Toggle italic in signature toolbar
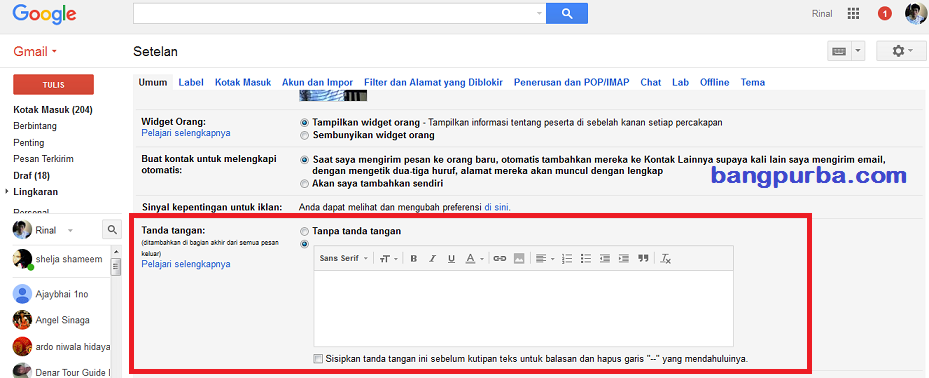 coord(433,258)
